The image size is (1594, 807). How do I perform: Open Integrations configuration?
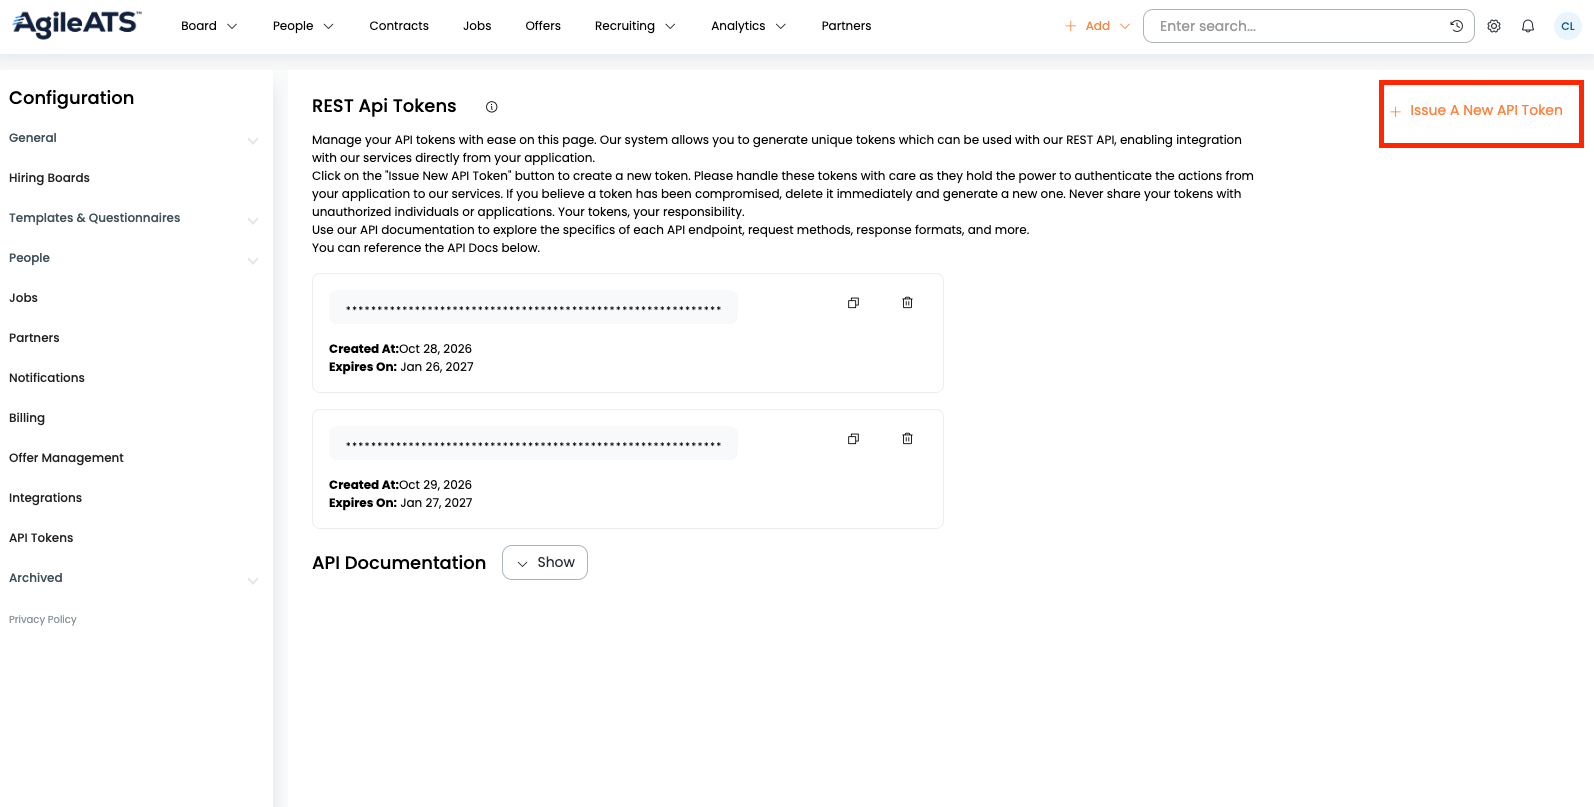pyautogui.click(x=45, y=498)
